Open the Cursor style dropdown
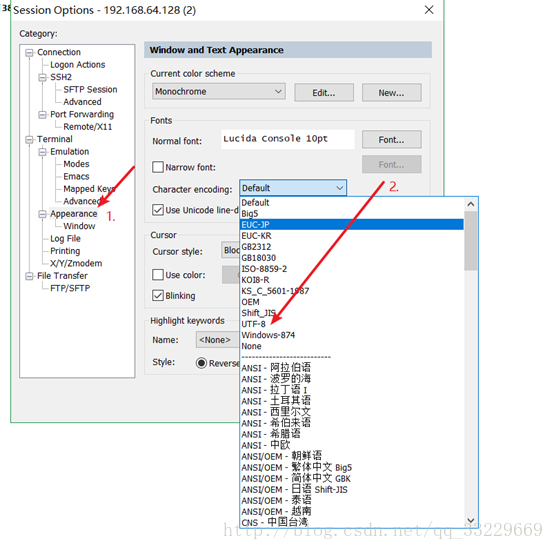 pos(230,250)
